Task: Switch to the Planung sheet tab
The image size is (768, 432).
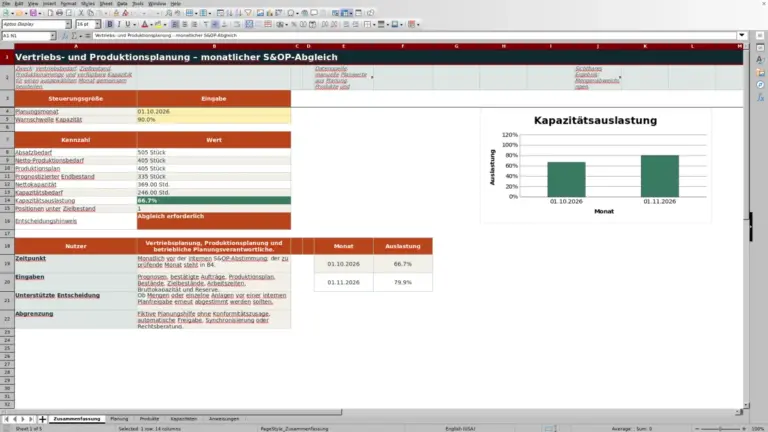Action: [119, 419]
